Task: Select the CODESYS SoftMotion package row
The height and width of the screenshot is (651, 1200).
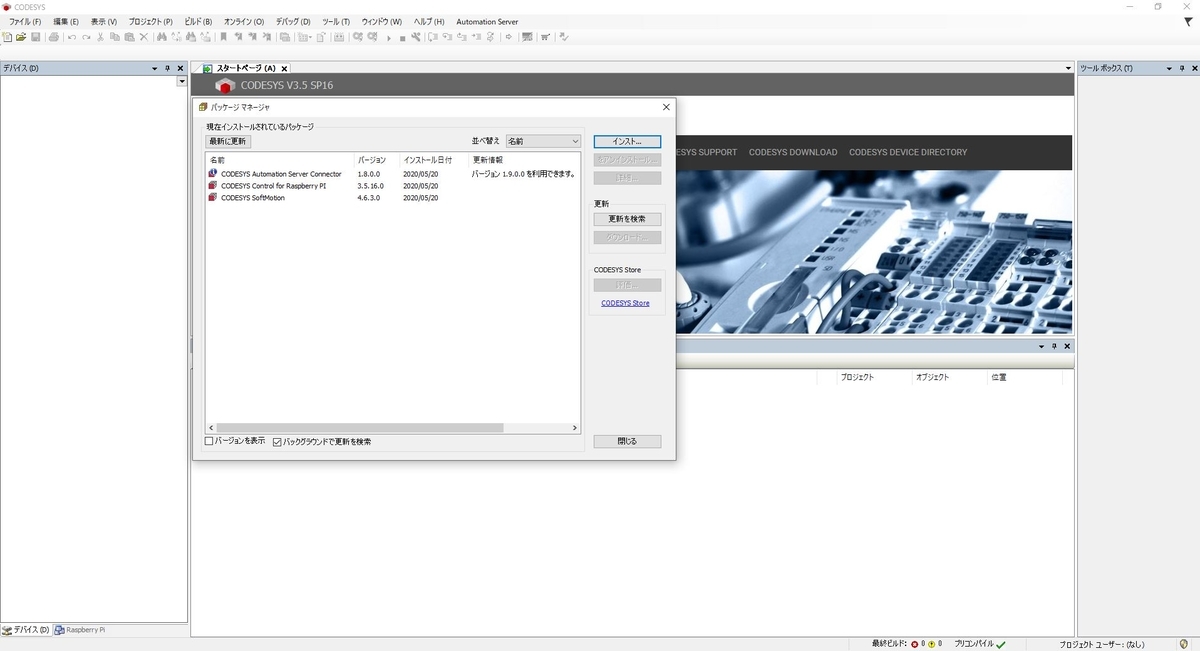Action: click(x=392, y=197)
